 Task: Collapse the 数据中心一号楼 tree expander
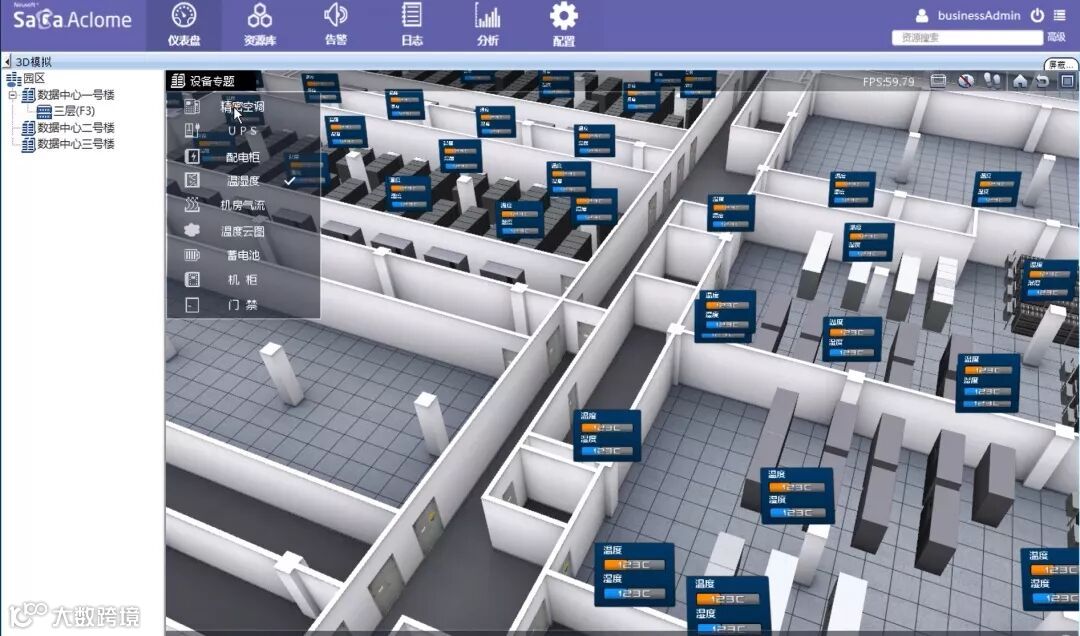[12, 94]
